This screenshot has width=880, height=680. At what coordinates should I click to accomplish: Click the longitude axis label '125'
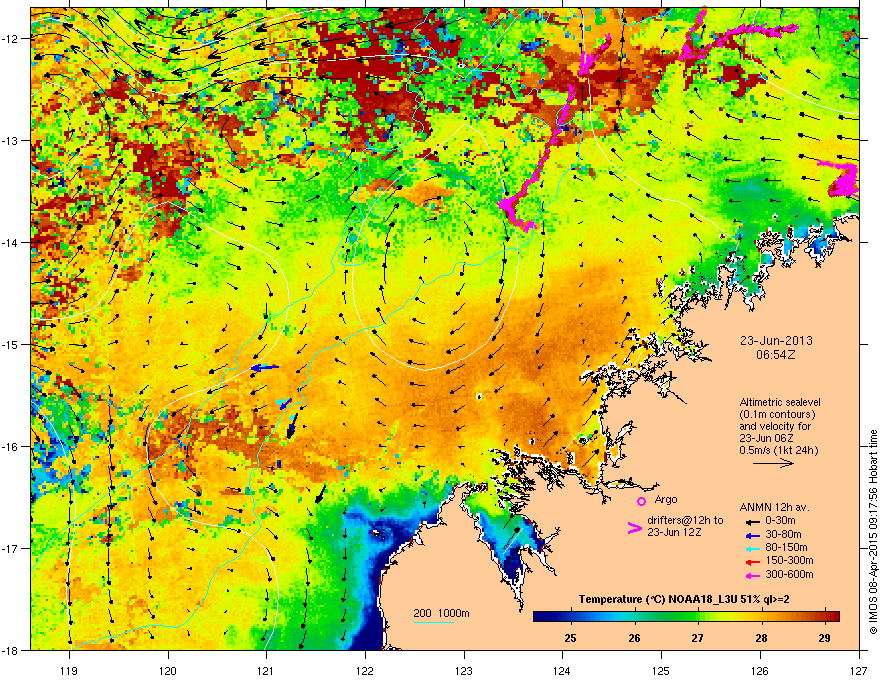tap(661, 670)
